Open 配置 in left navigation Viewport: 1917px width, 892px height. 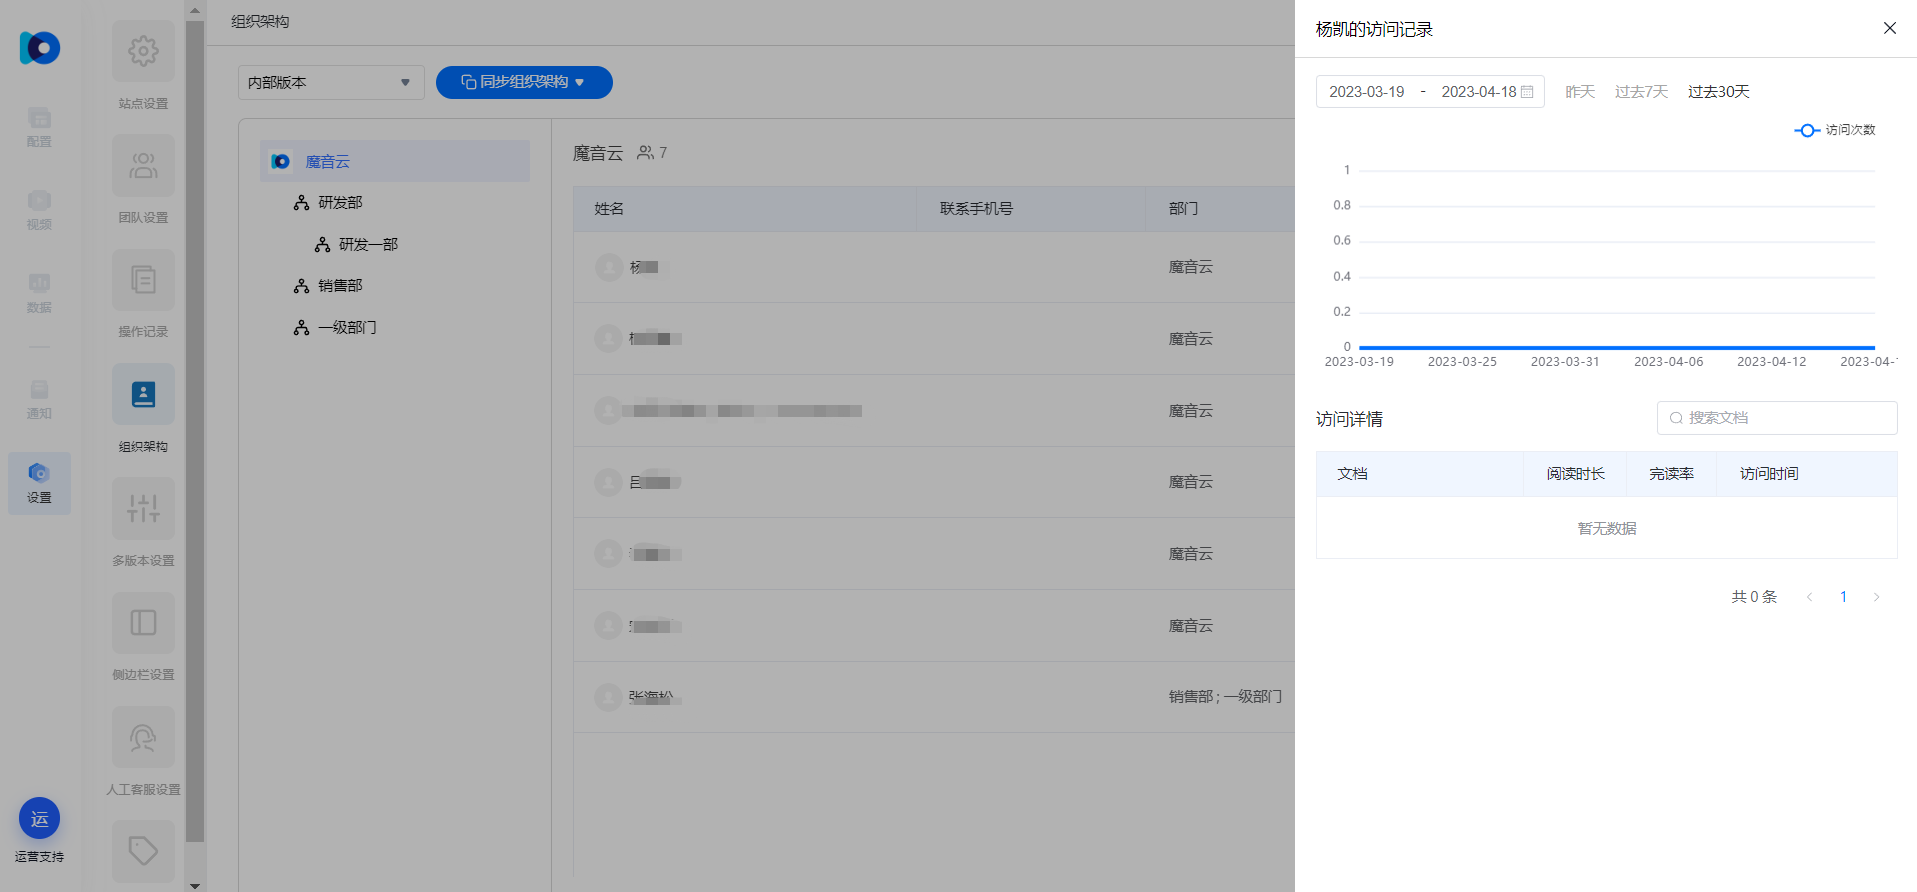click(39, 127)
